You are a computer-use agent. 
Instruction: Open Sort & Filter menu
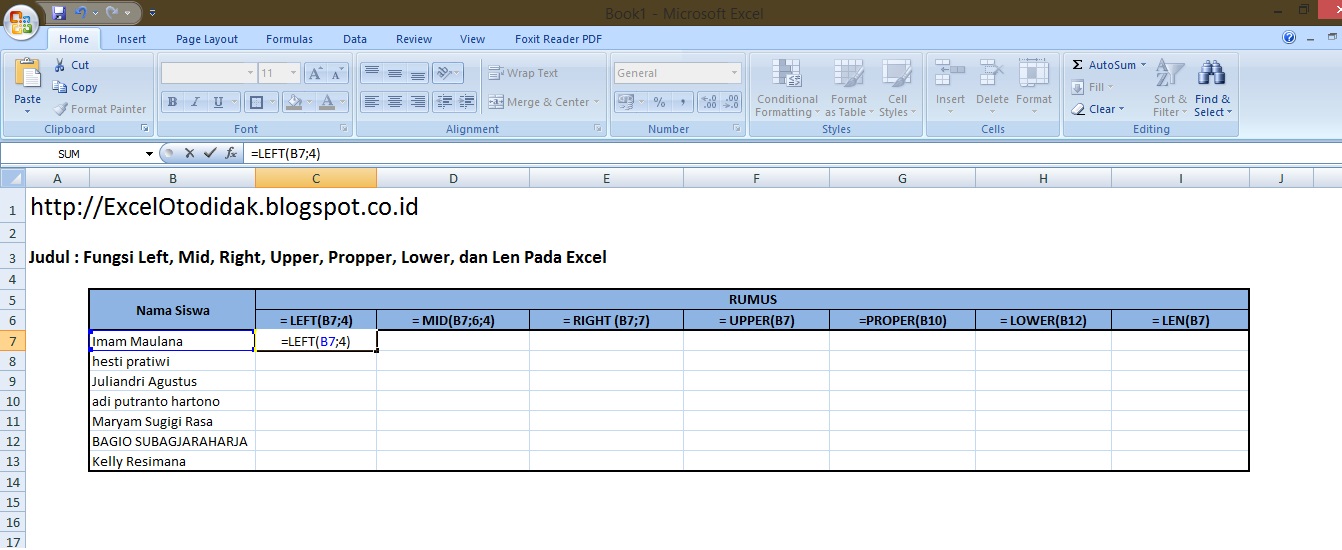coord(1170,88)
